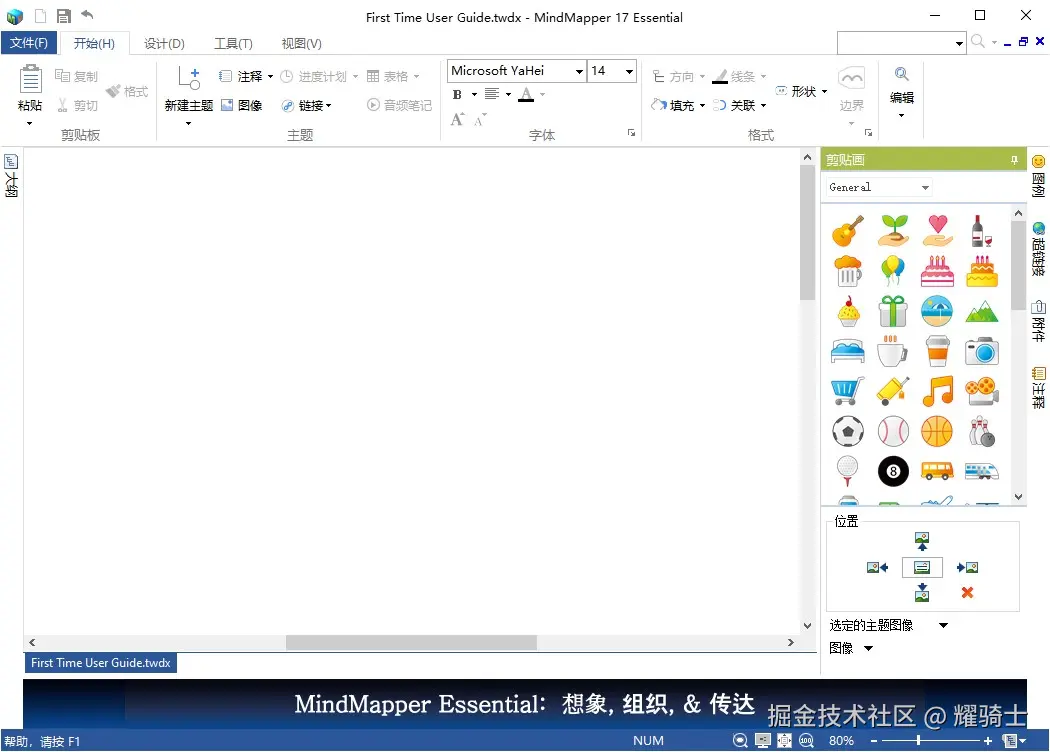The height and width of the screenshot is (752, 1050).
Task: Click the horizontal scrollbar thumb
Action: pos(411,642)
